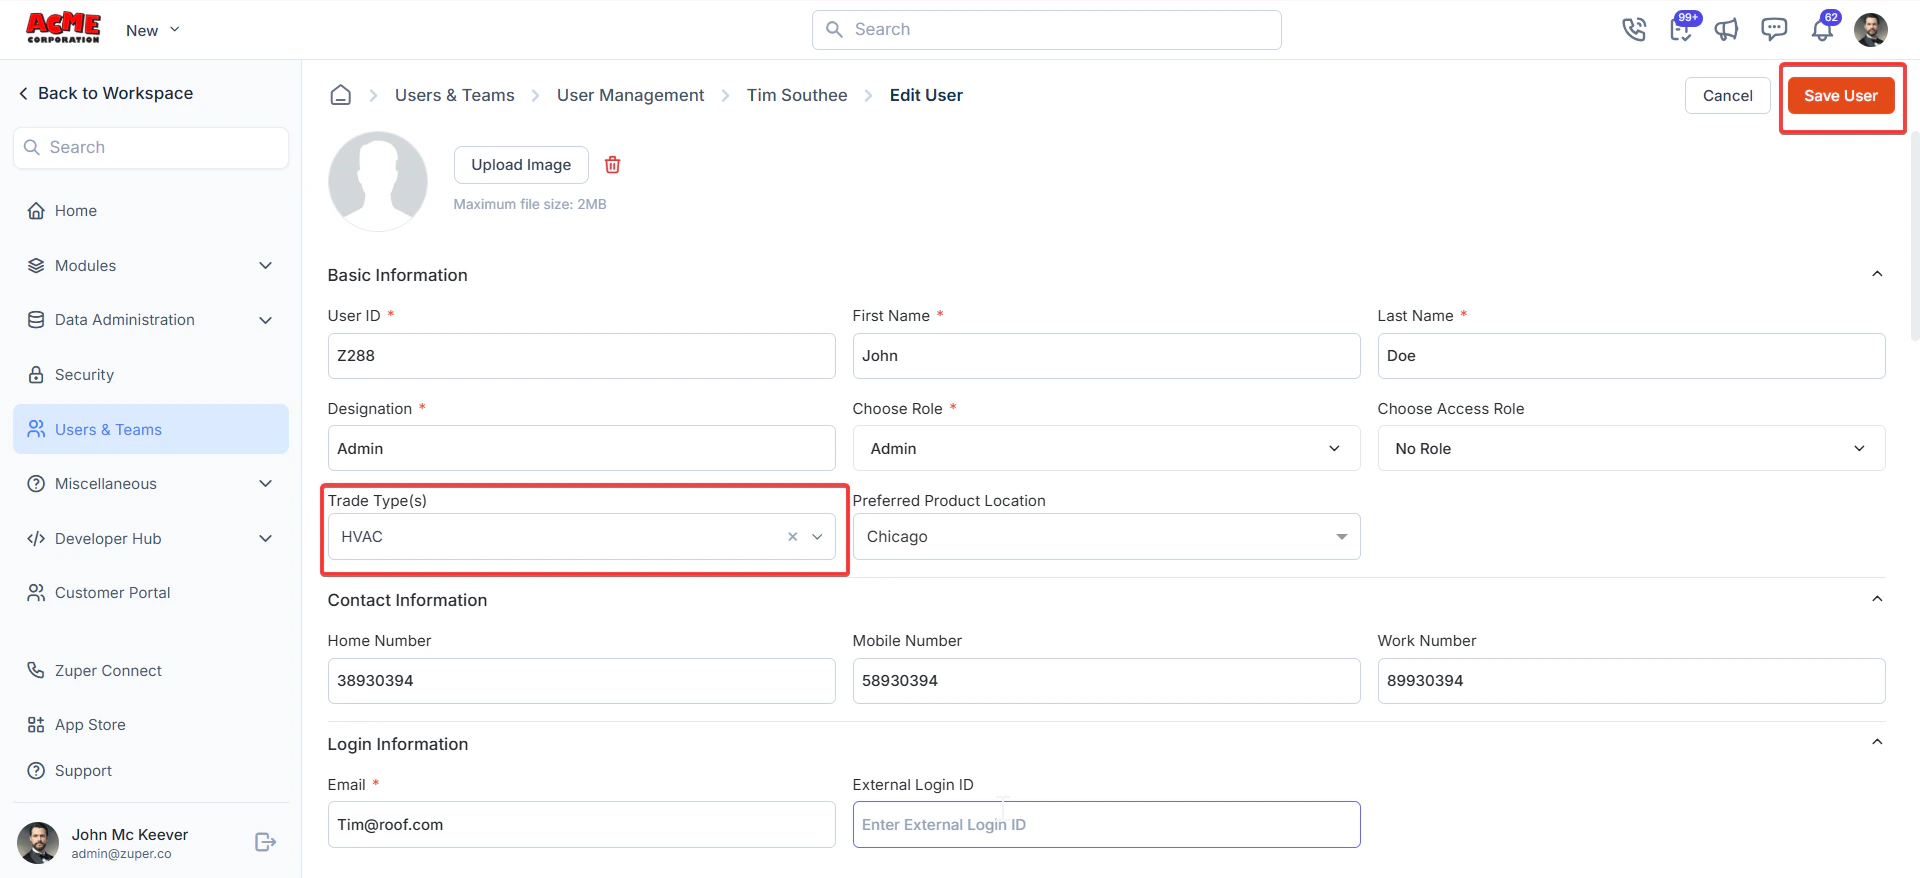This screenshot has height=878, width=1920.
Task: Click the Home sidebar icon
Action: [x=36, y=211]
